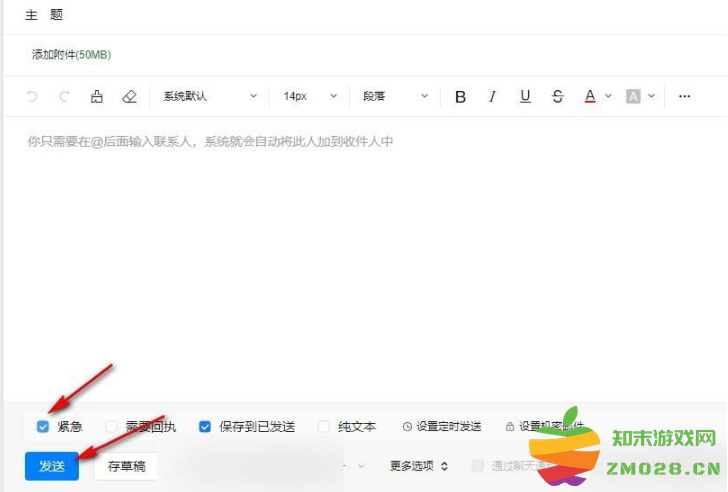
Task: Apply the red font color
Action: pos(590,97)
